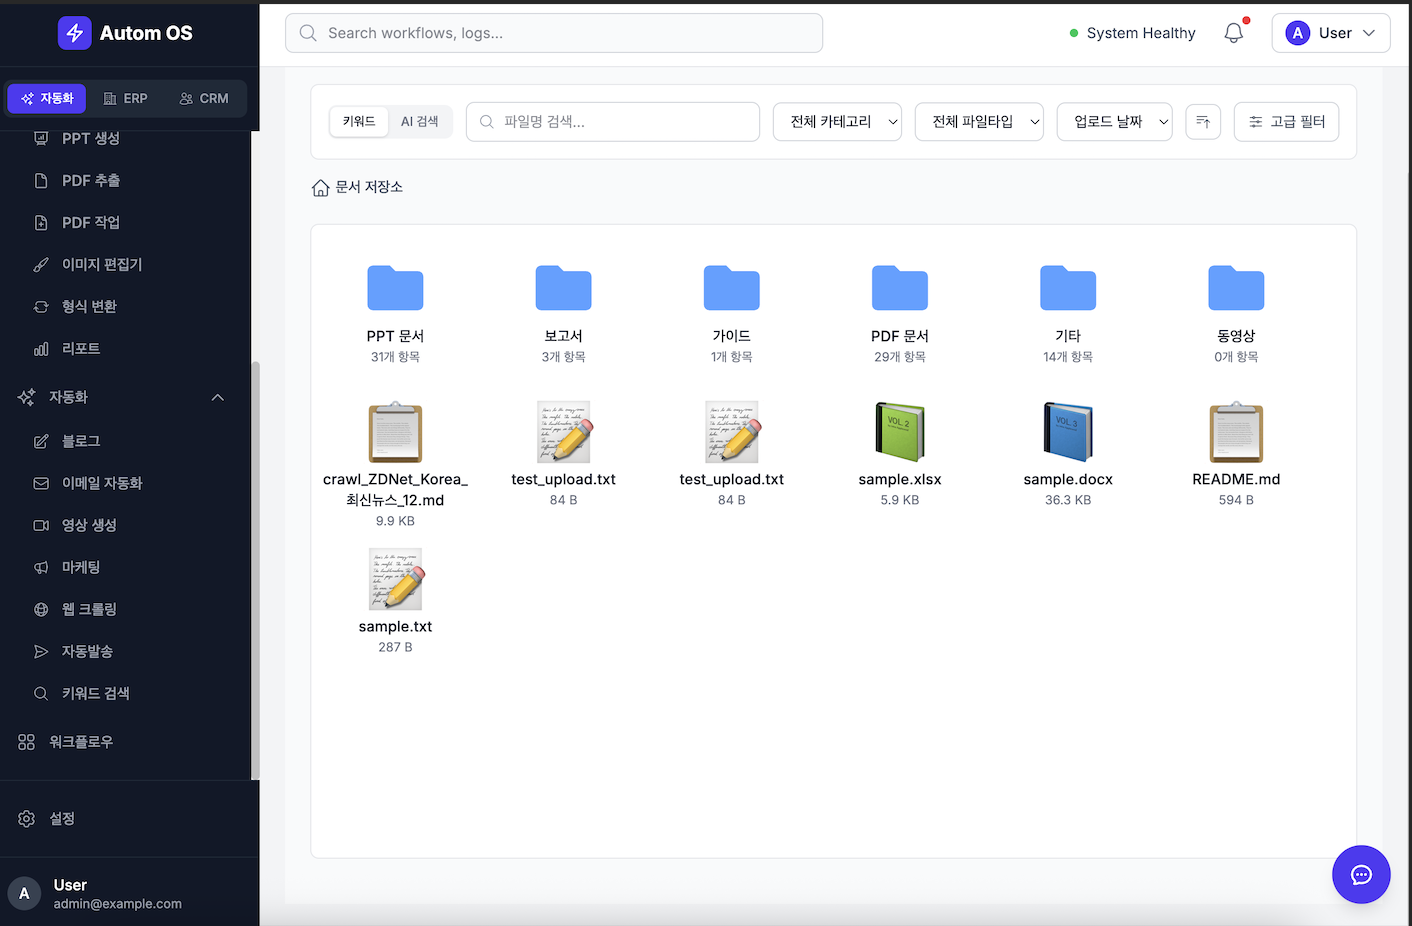Switch search mode to AI 검색
The width and height of the screenshot is (1412, 926).
click(x=419, y=122)
